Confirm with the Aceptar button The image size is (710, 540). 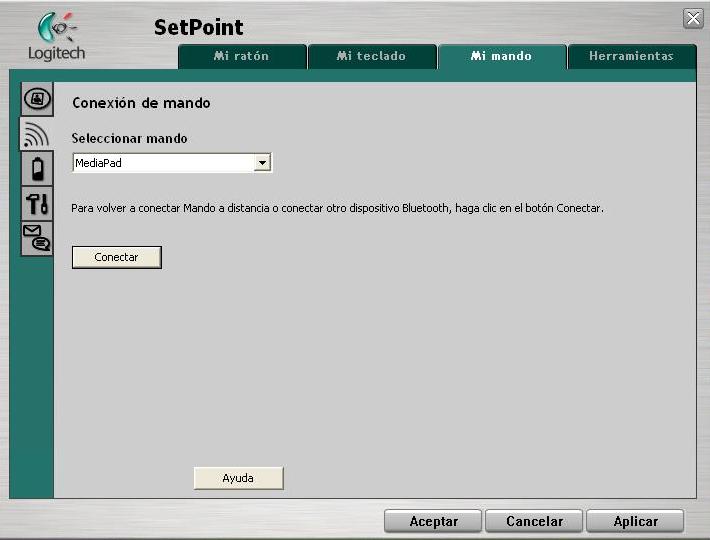434,521
